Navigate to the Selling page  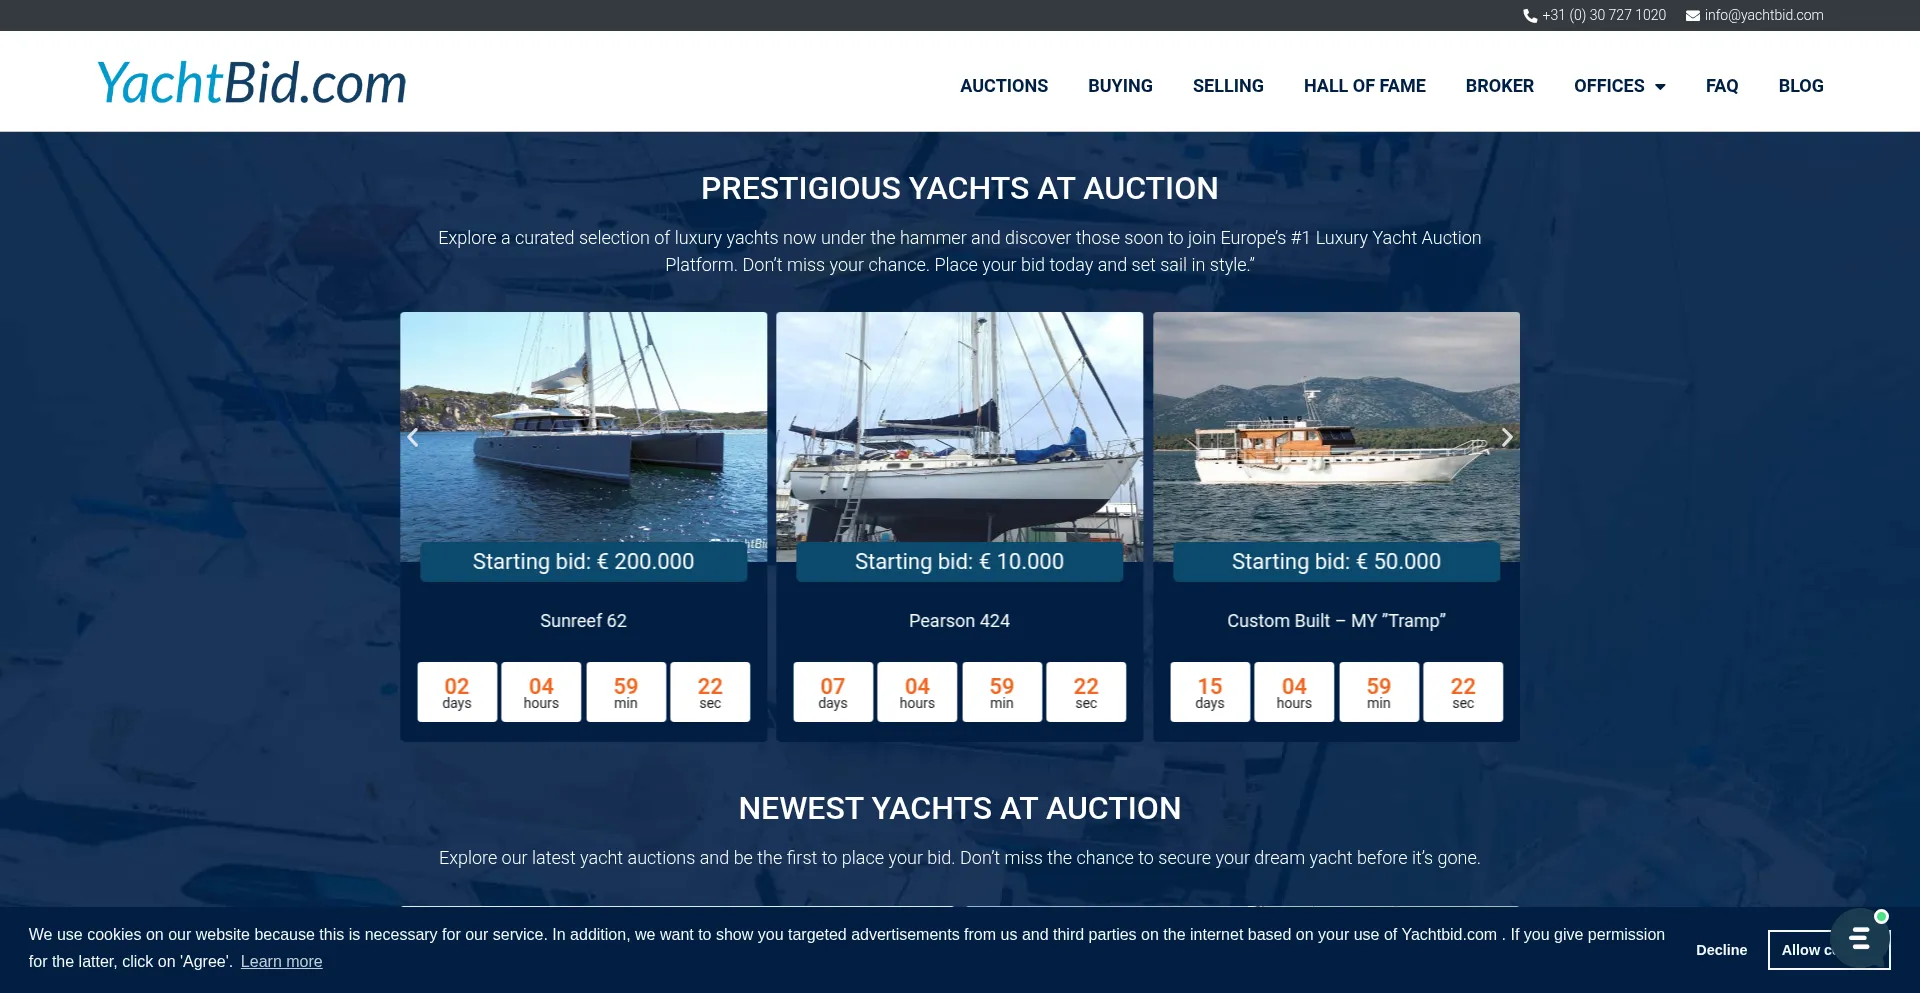point(1227,86)
